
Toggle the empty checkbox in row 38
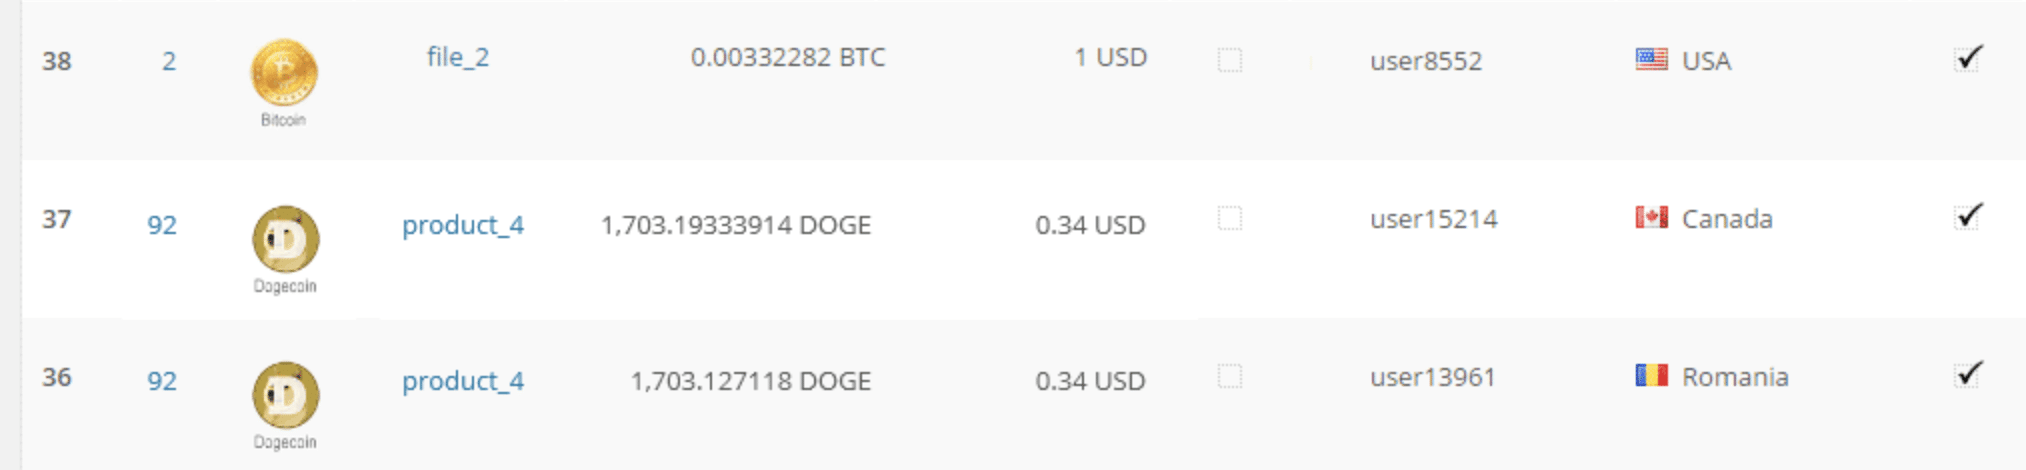pyautogui.click(x=1230, y=60)
